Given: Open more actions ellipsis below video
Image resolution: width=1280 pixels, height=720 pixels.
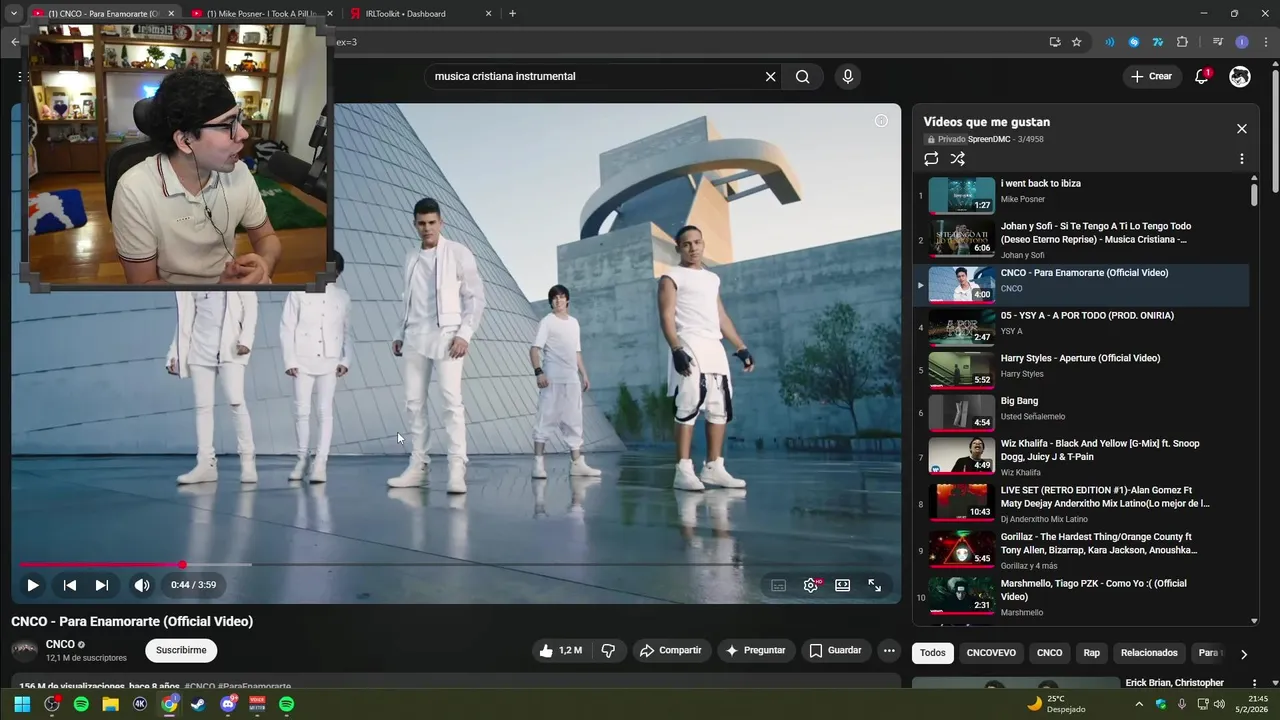Looking at the screenshot, I should [888, 650].
